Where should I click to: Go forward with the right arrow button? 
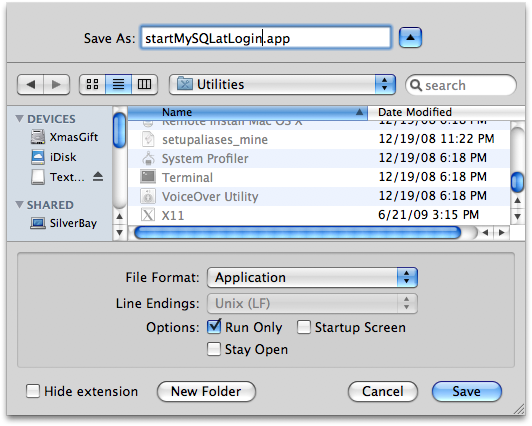click(x=56, y=84)
